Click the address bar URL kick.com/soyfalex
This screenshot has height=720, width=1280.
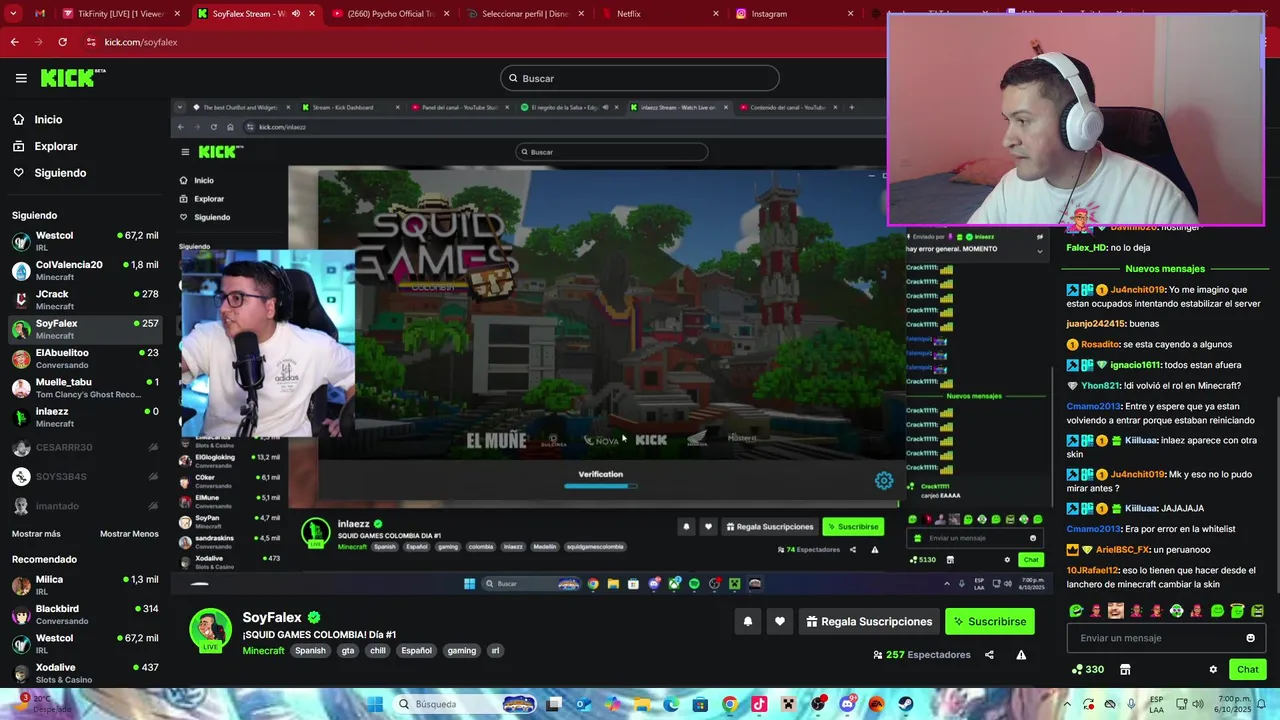141,42
